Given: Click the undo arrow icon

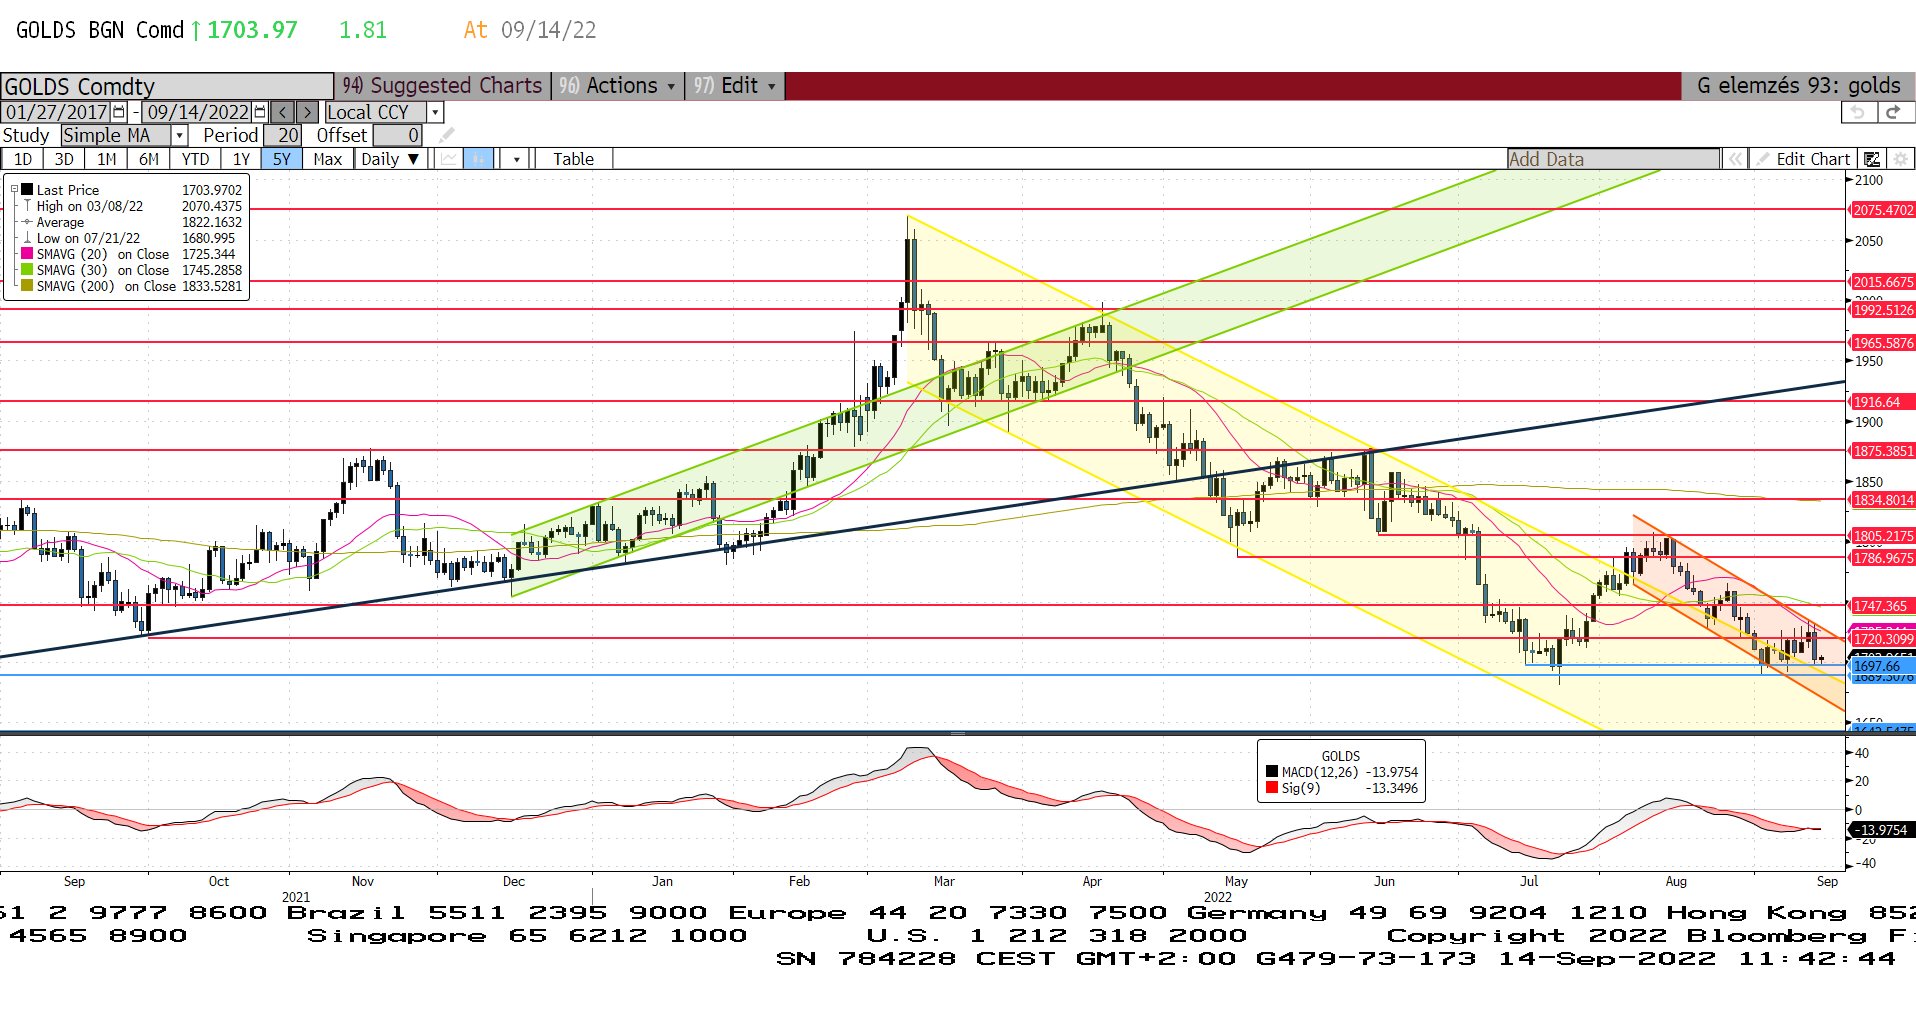Looking at the screenshot, I should 1857,112.
